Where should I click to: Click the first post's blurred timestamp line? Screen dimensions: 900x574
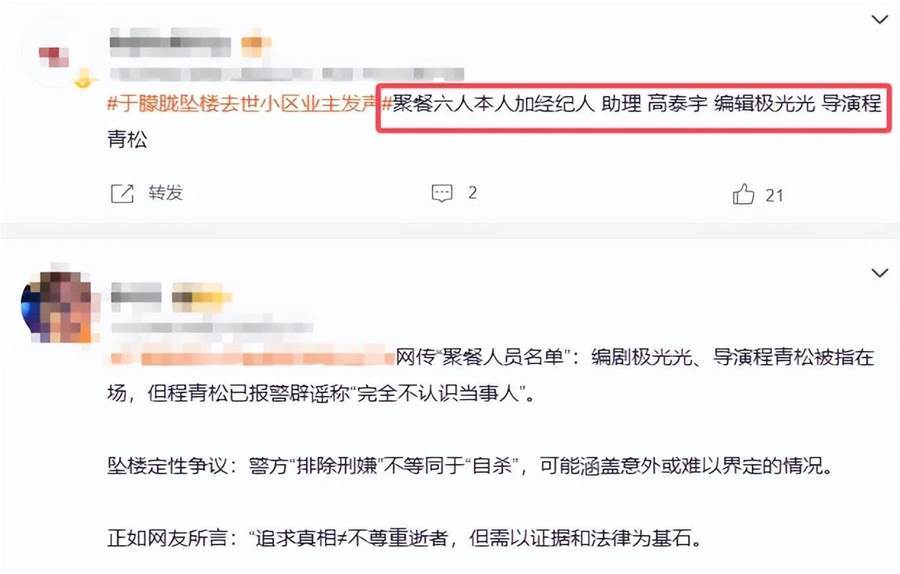point(286,74)
